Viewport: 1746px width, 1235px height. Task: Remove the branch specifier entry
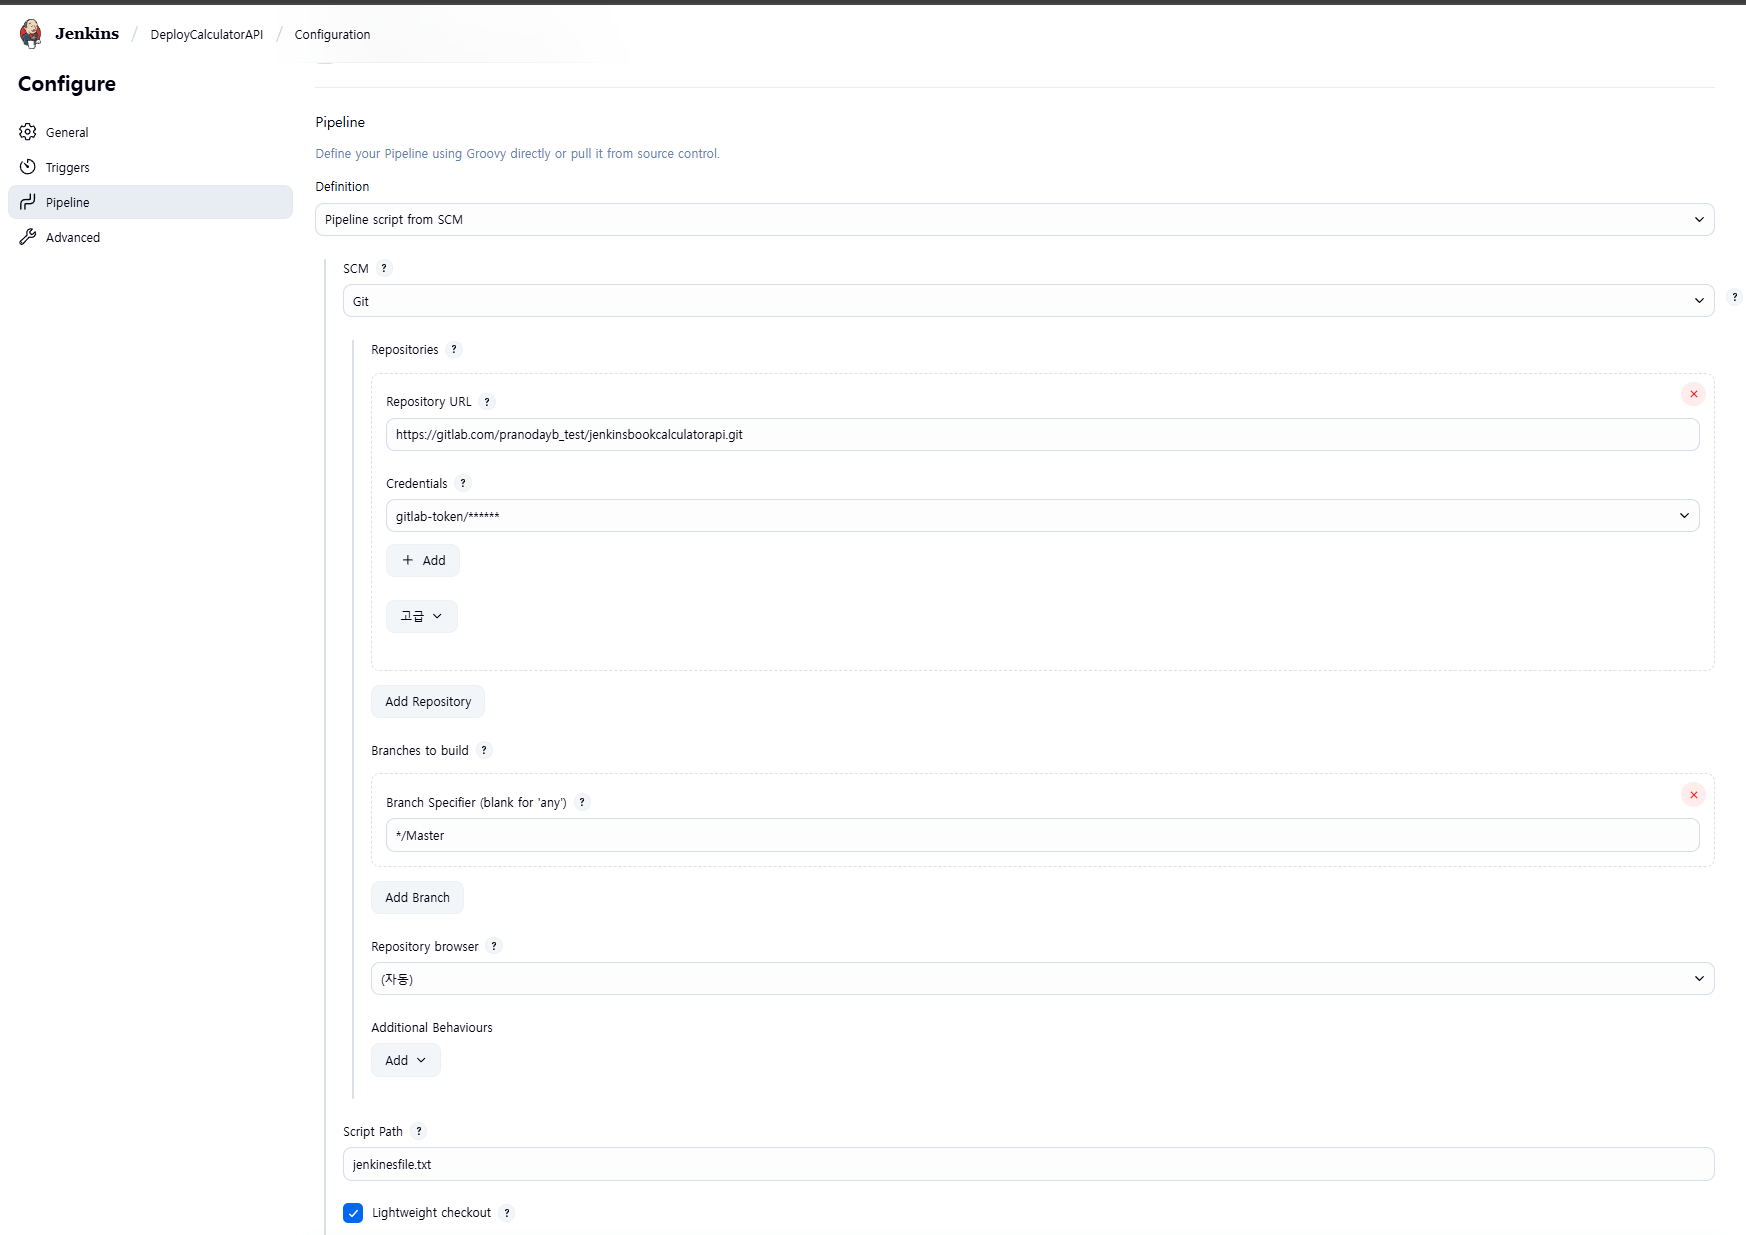[1693, 795]
